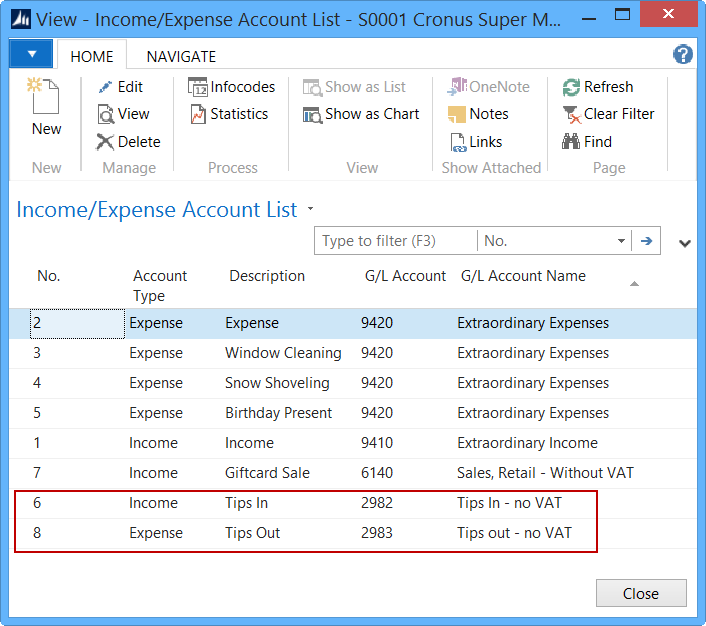
Task: Clear the applied filter
Action: click(608, 114)
